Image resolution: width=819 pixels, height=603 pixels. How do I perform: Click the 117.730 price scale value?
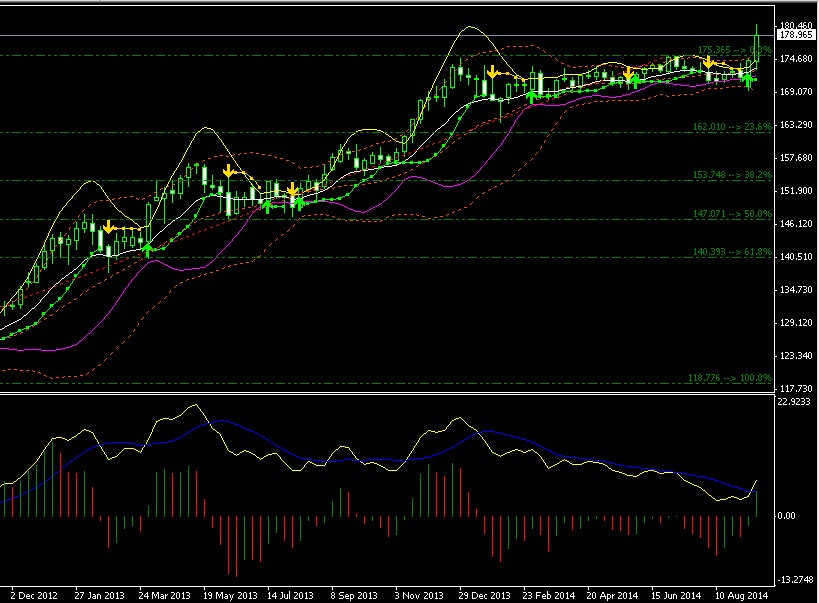coord(796,388)
